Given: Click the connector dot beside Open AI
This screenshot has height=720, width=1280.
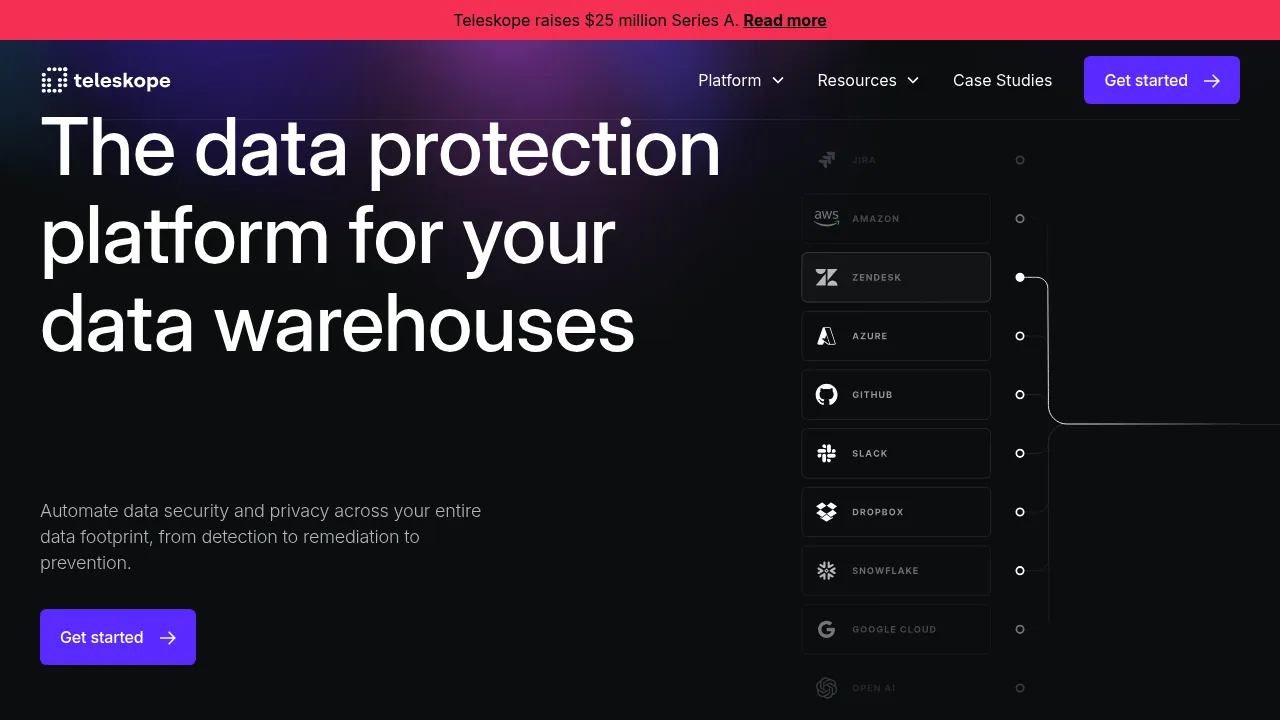Looking at the screenshot, I should 1020,688.
